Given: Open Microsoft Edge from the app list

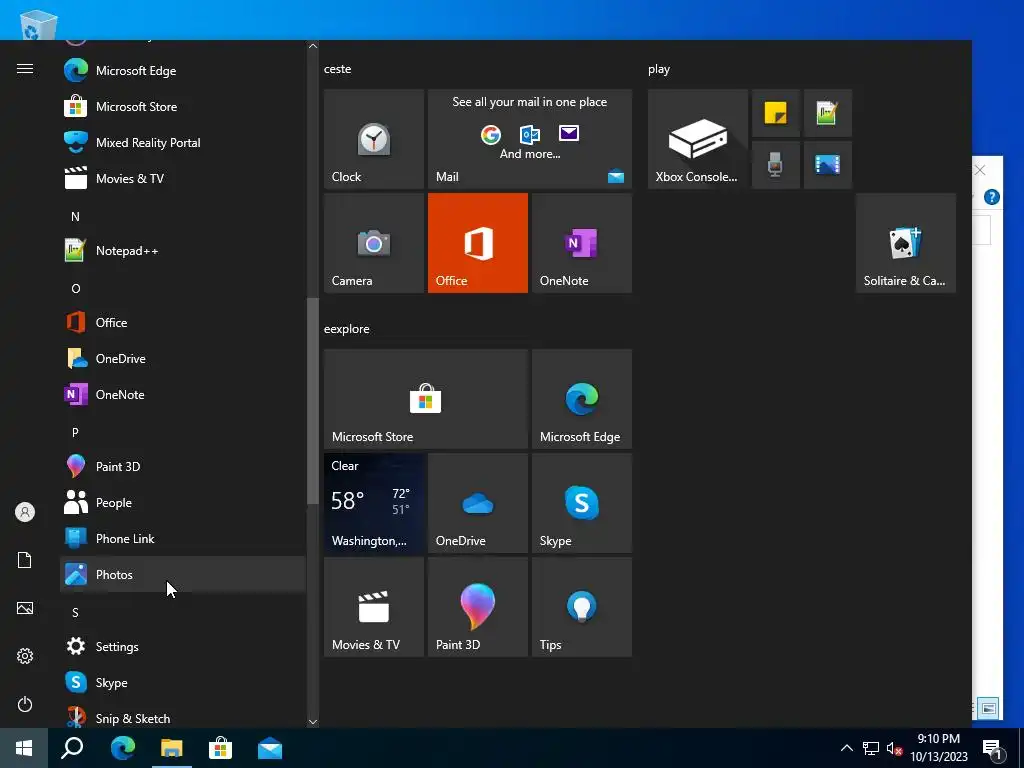Looking at the screenshot, I should click(x=183, y=71).
